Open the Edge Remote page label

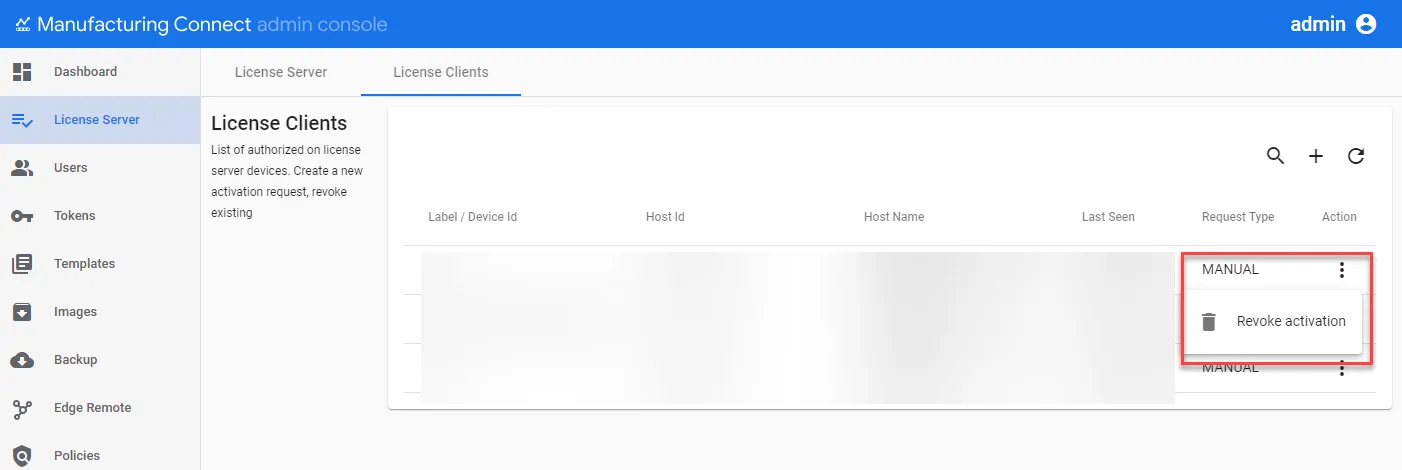(92, 408)
